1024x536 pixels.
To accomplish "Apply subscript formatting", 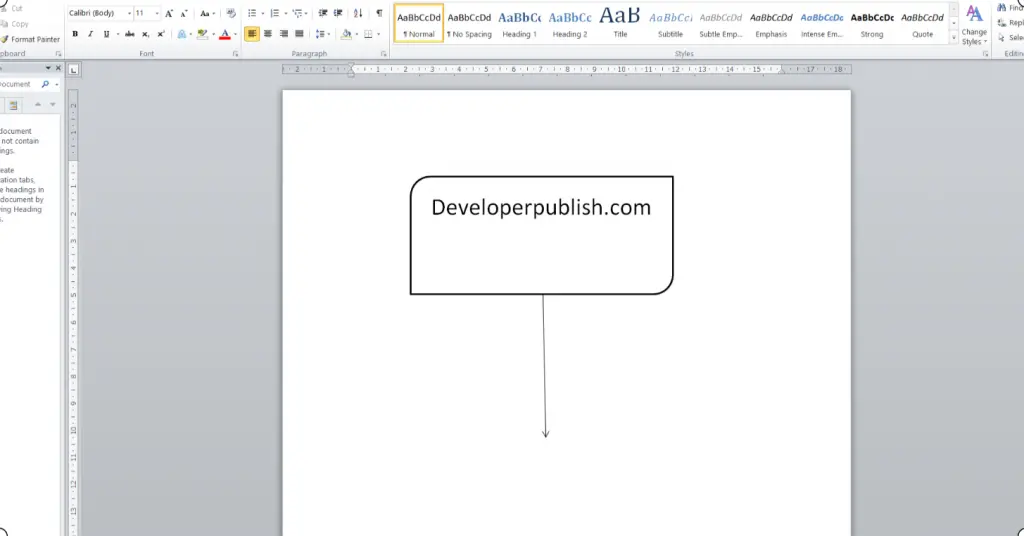I will point(146,34).
